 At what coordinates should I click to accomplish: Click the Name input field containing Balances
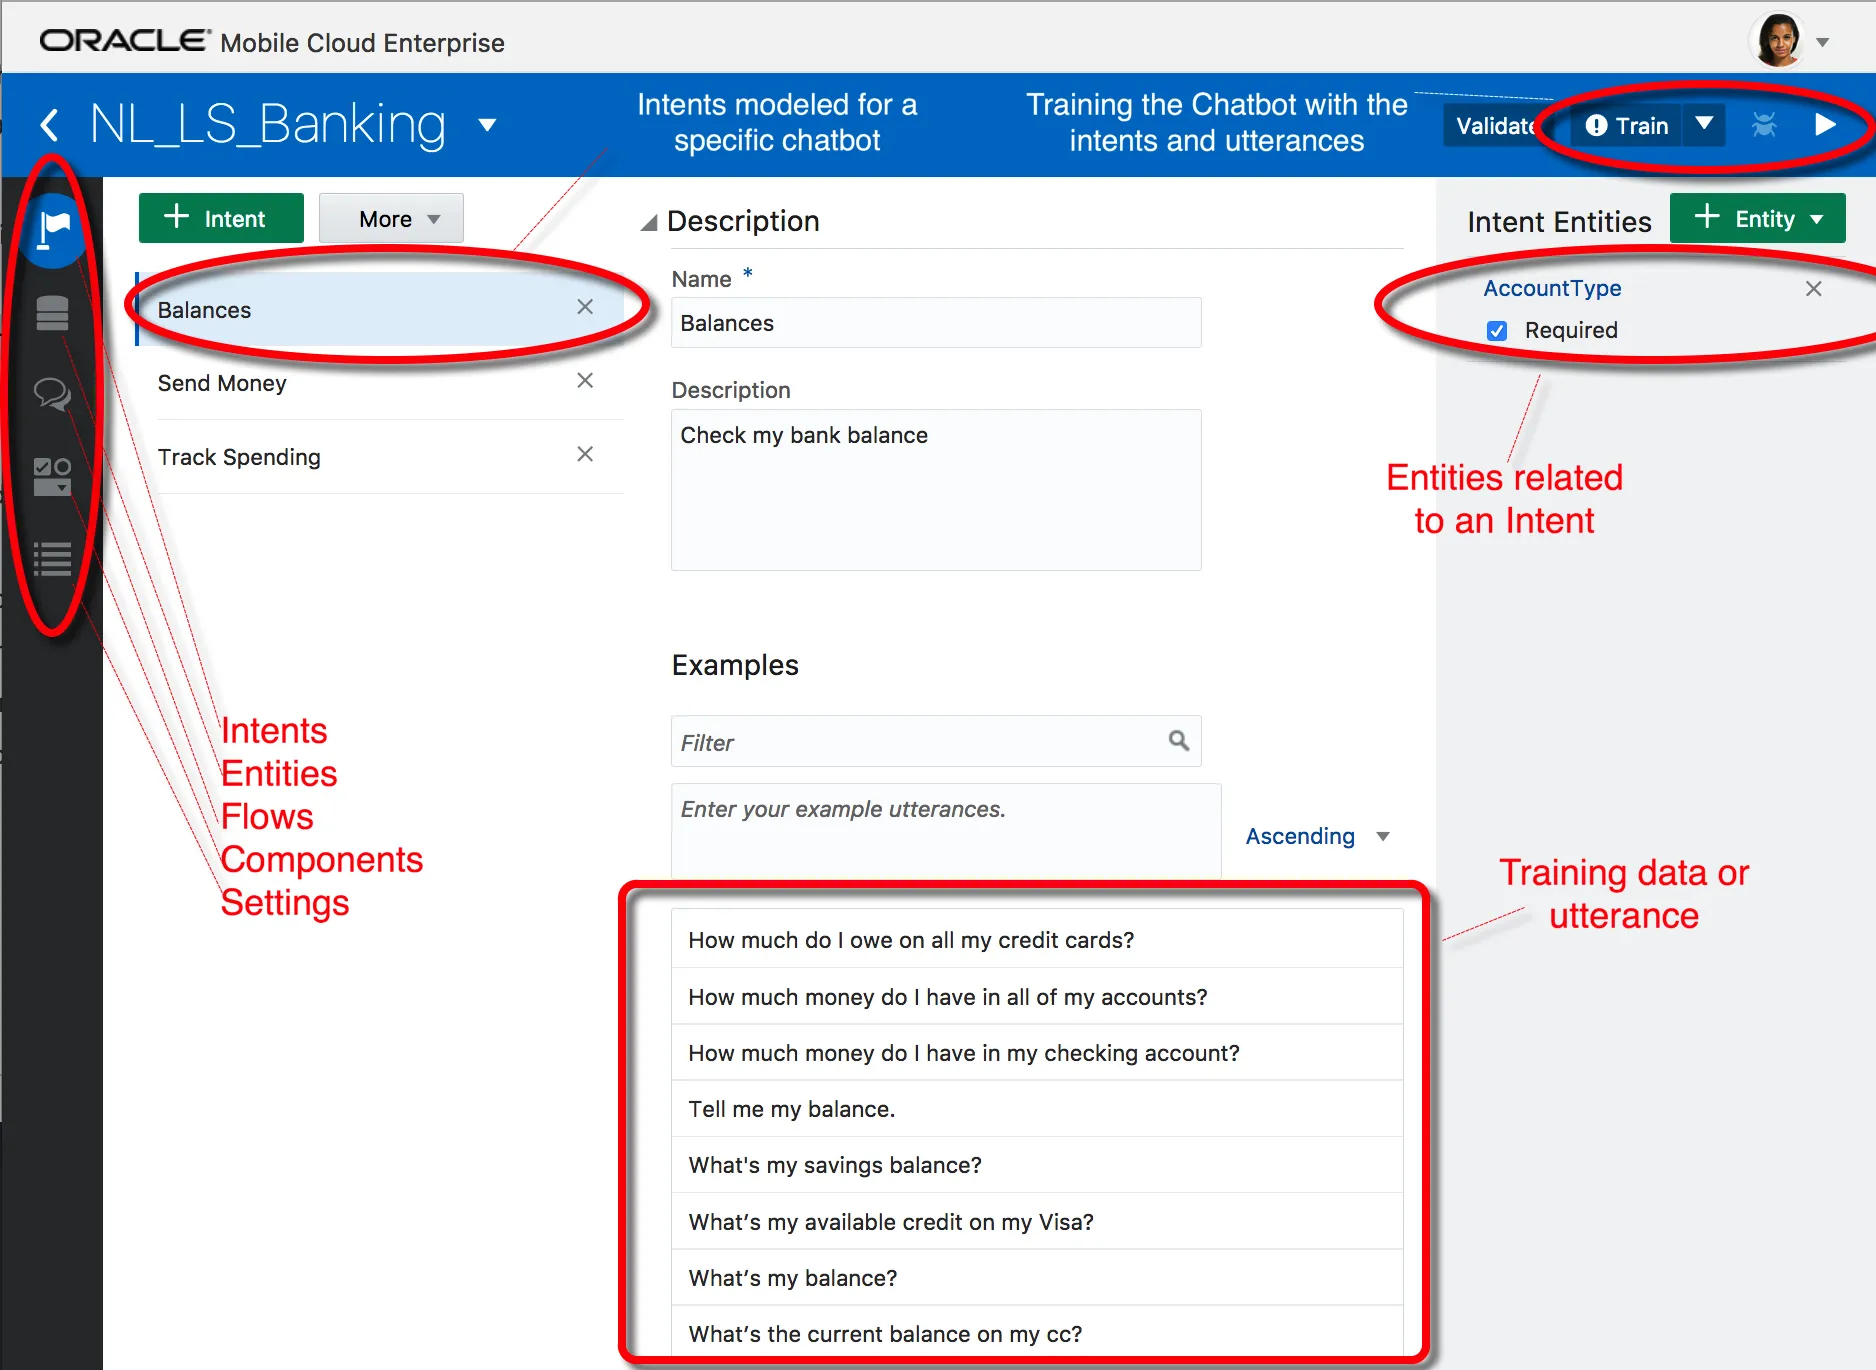pyautogui.click(x=936, y=323)
